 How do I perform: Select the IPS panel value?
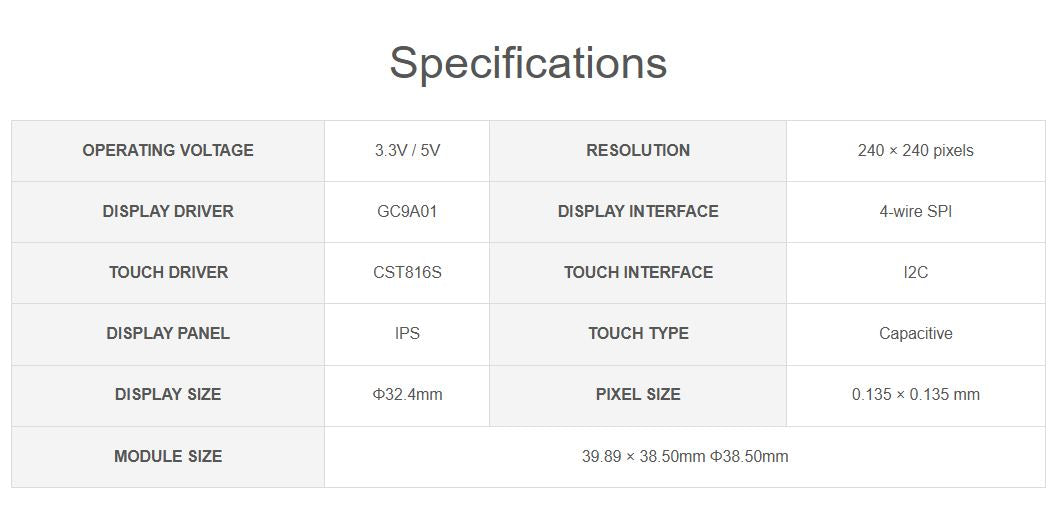[x=407, y=333]
